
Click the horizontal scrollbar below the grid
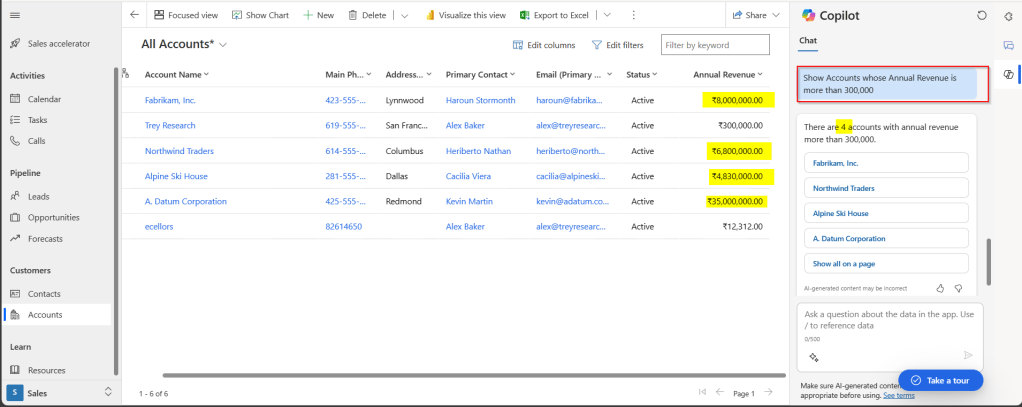(450, 375)
